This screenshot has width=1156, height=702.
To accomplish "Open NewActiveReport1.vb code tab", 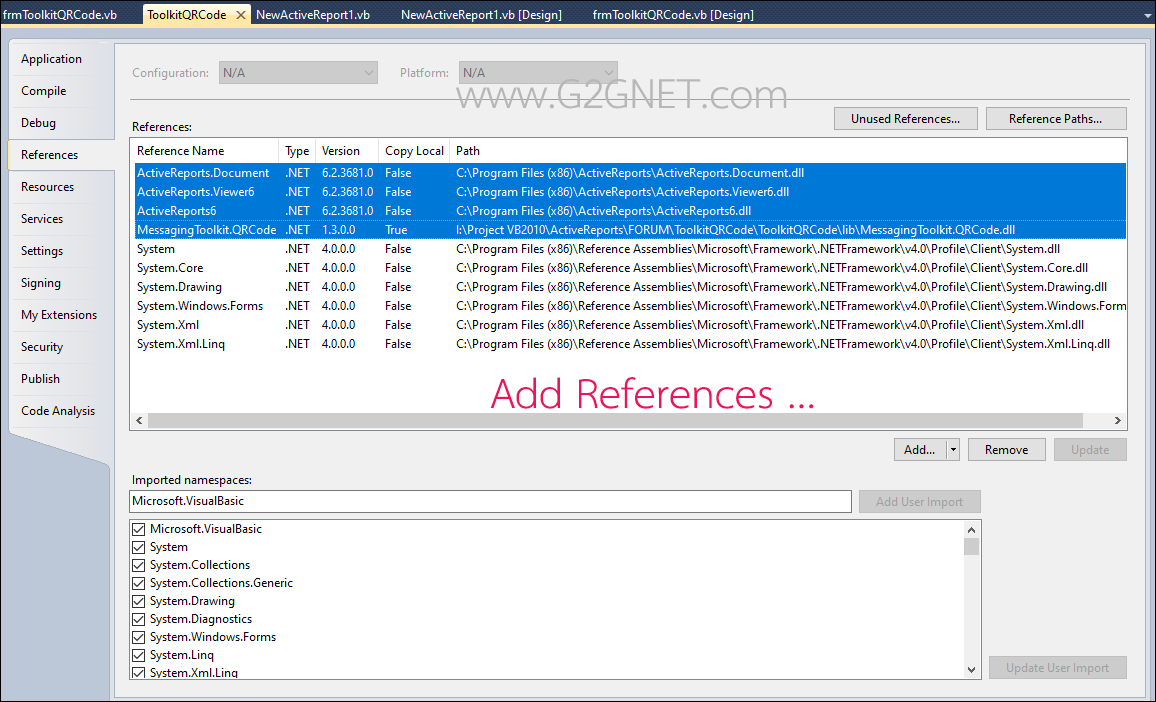I will click(x=313, y=15).
